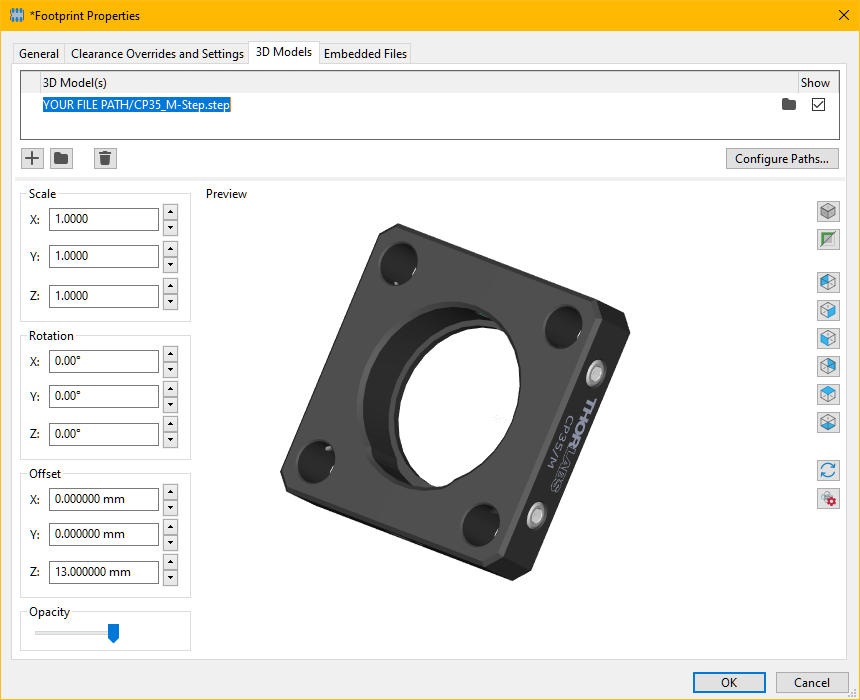Open the Embedded Files tab
The height and width of the screenshot is (700, 860).
[x=364, y=53]
